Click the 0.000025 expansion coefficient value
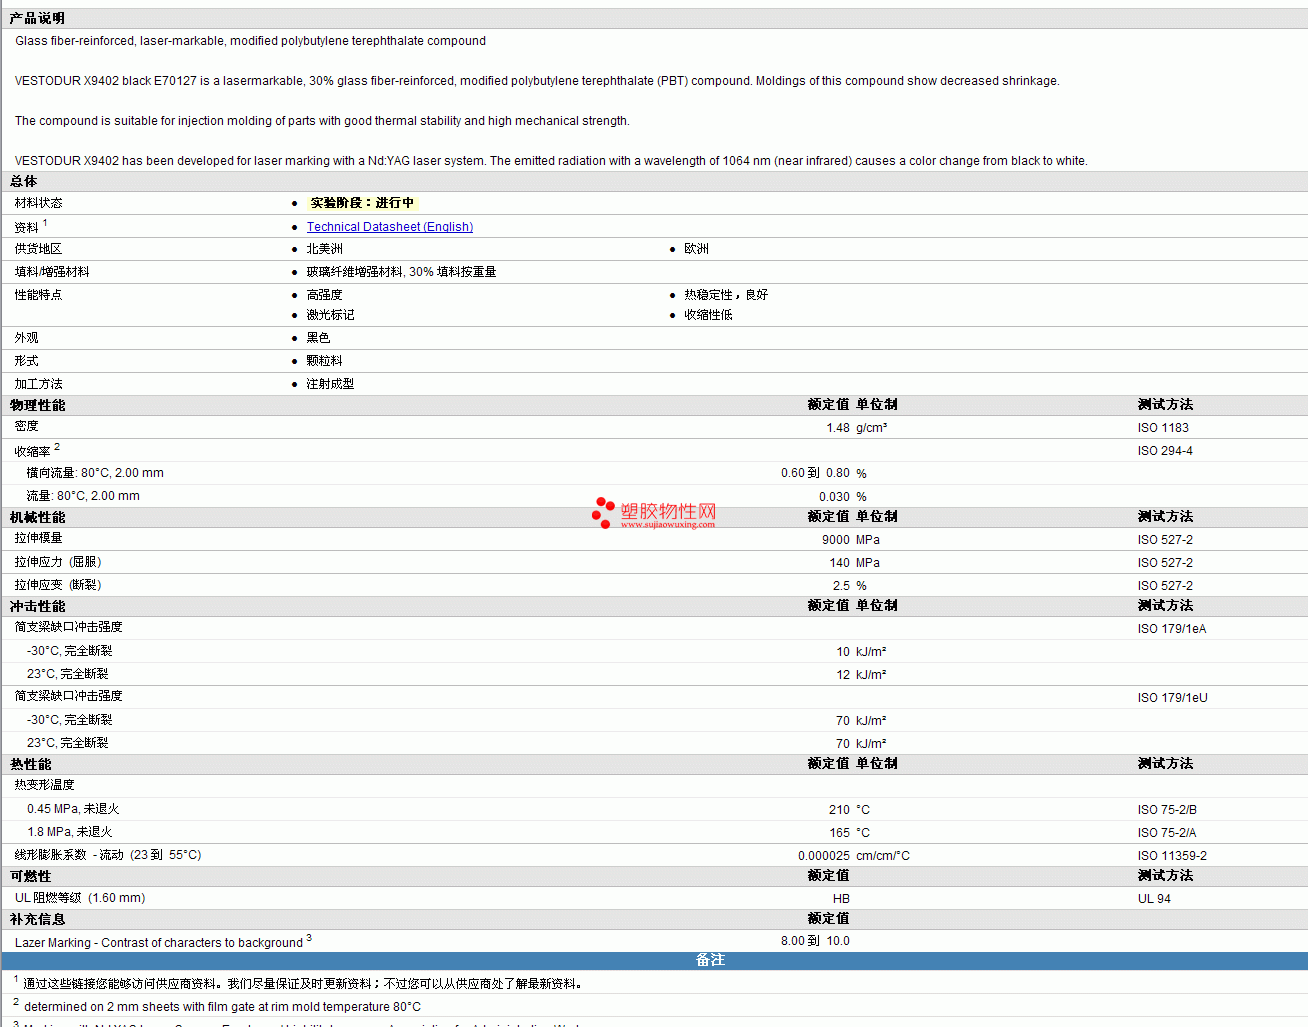Image resolution: width=1308 pixels, height=1027 pixels. click(824, 856)
